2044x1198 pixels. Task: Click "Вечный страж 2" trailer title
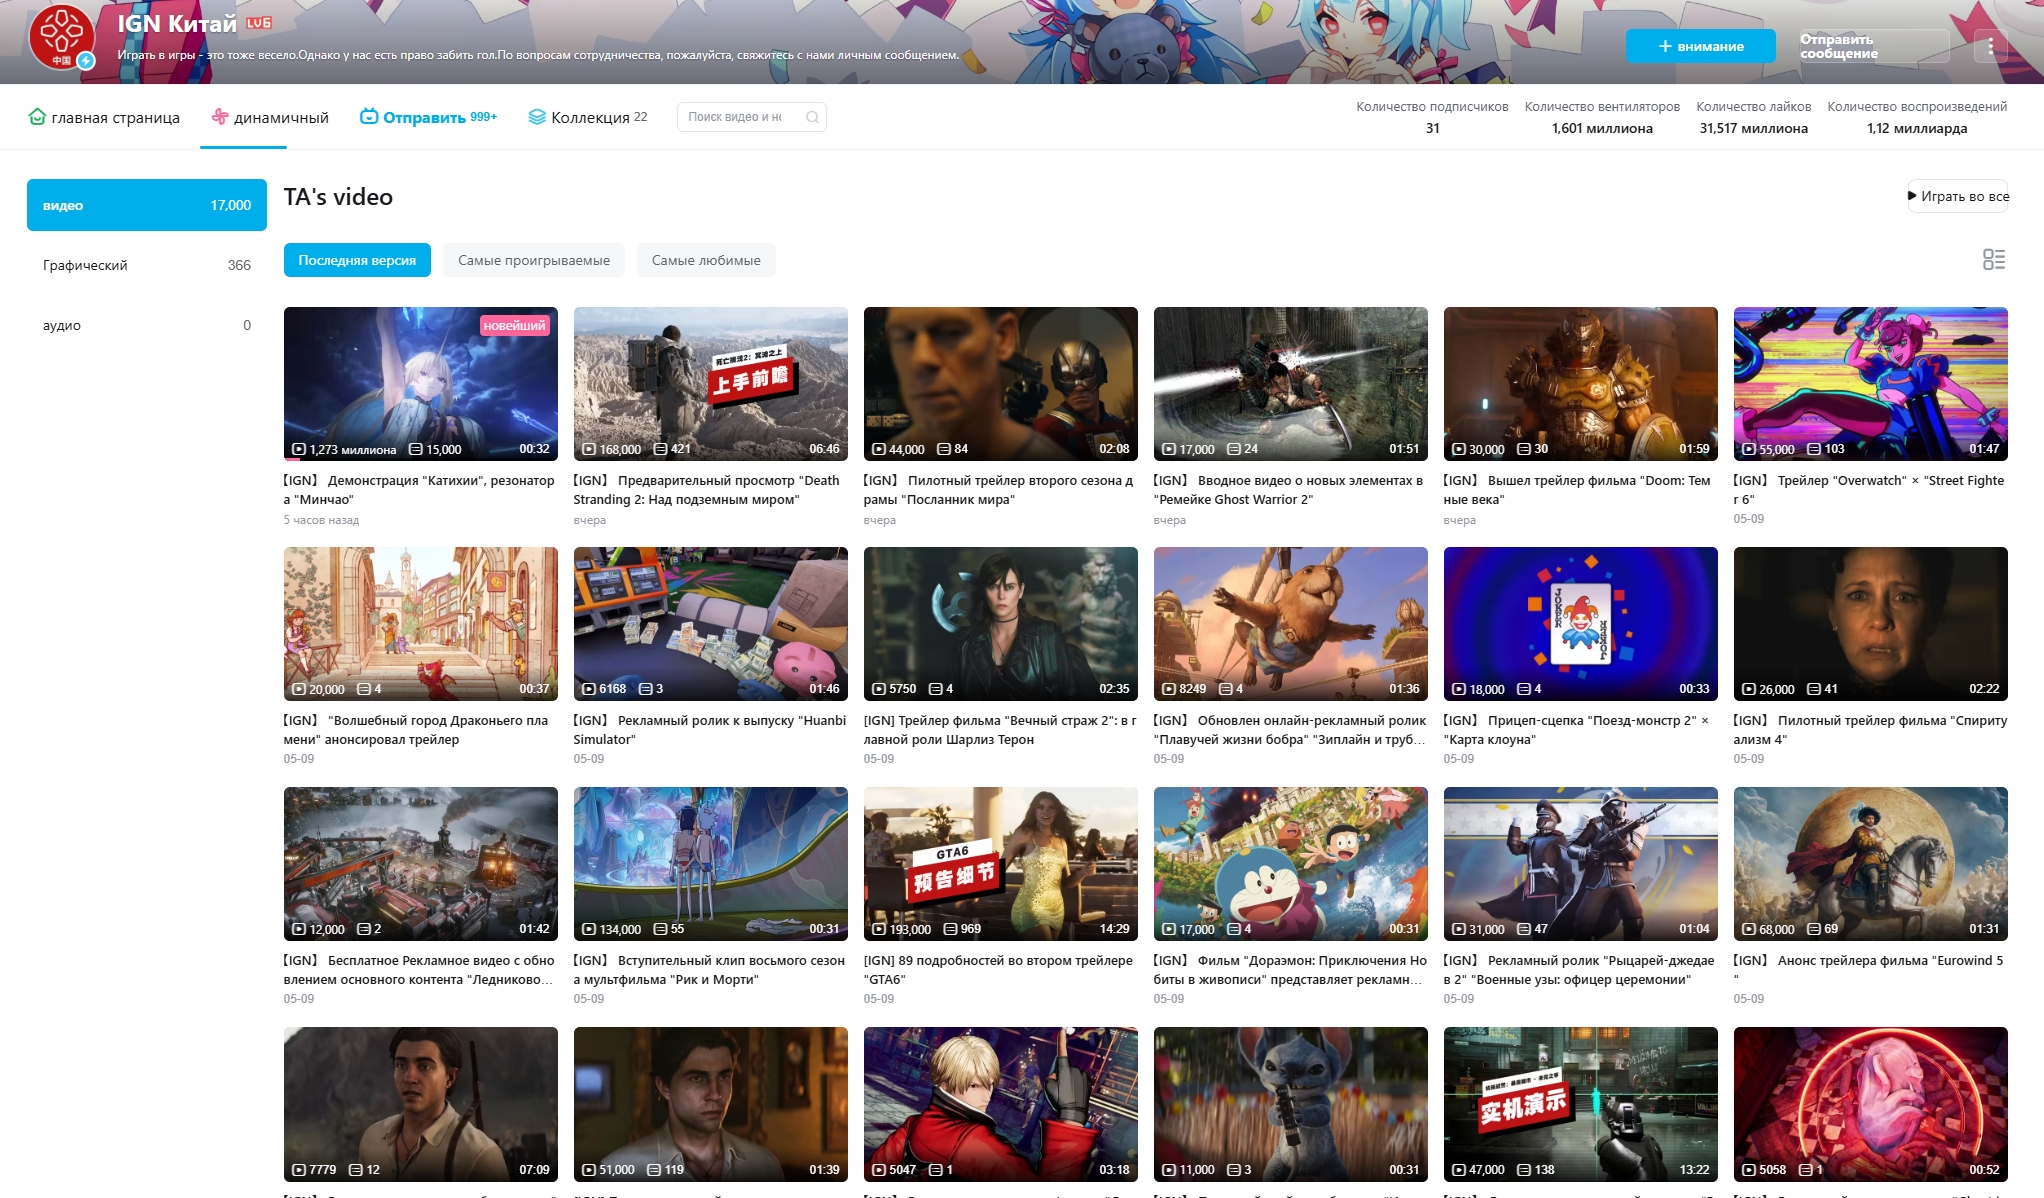click(x=1000, y=730)
